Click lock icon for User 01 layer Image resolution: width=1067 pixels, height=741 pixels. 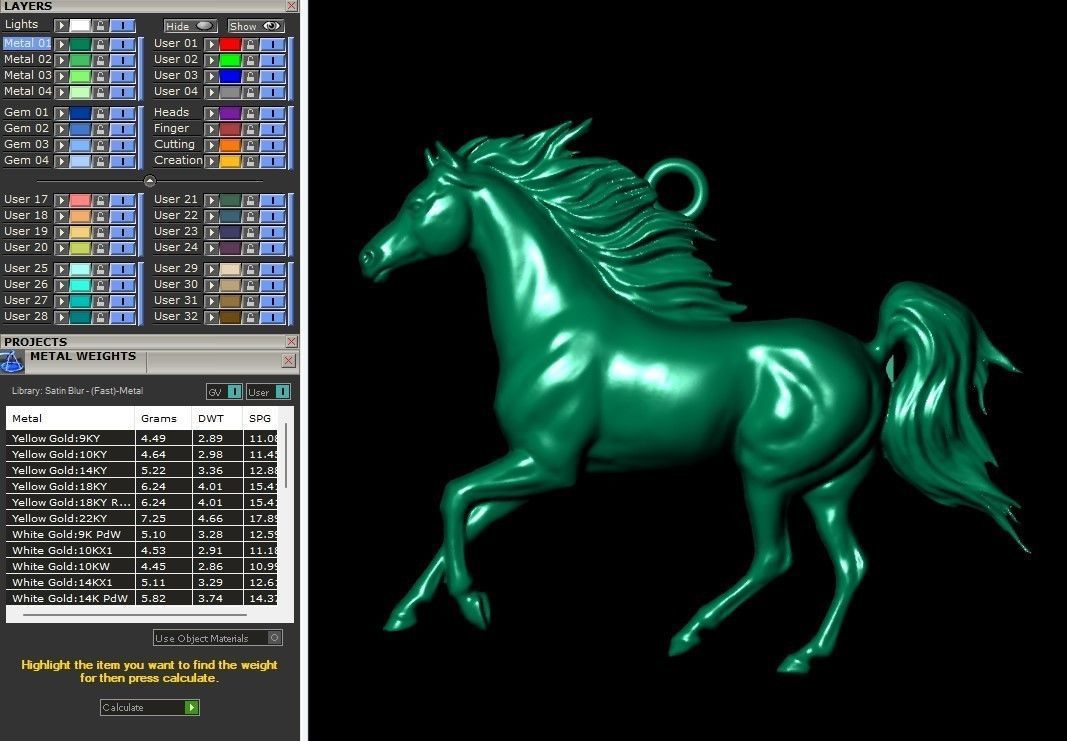pos(250,44)
